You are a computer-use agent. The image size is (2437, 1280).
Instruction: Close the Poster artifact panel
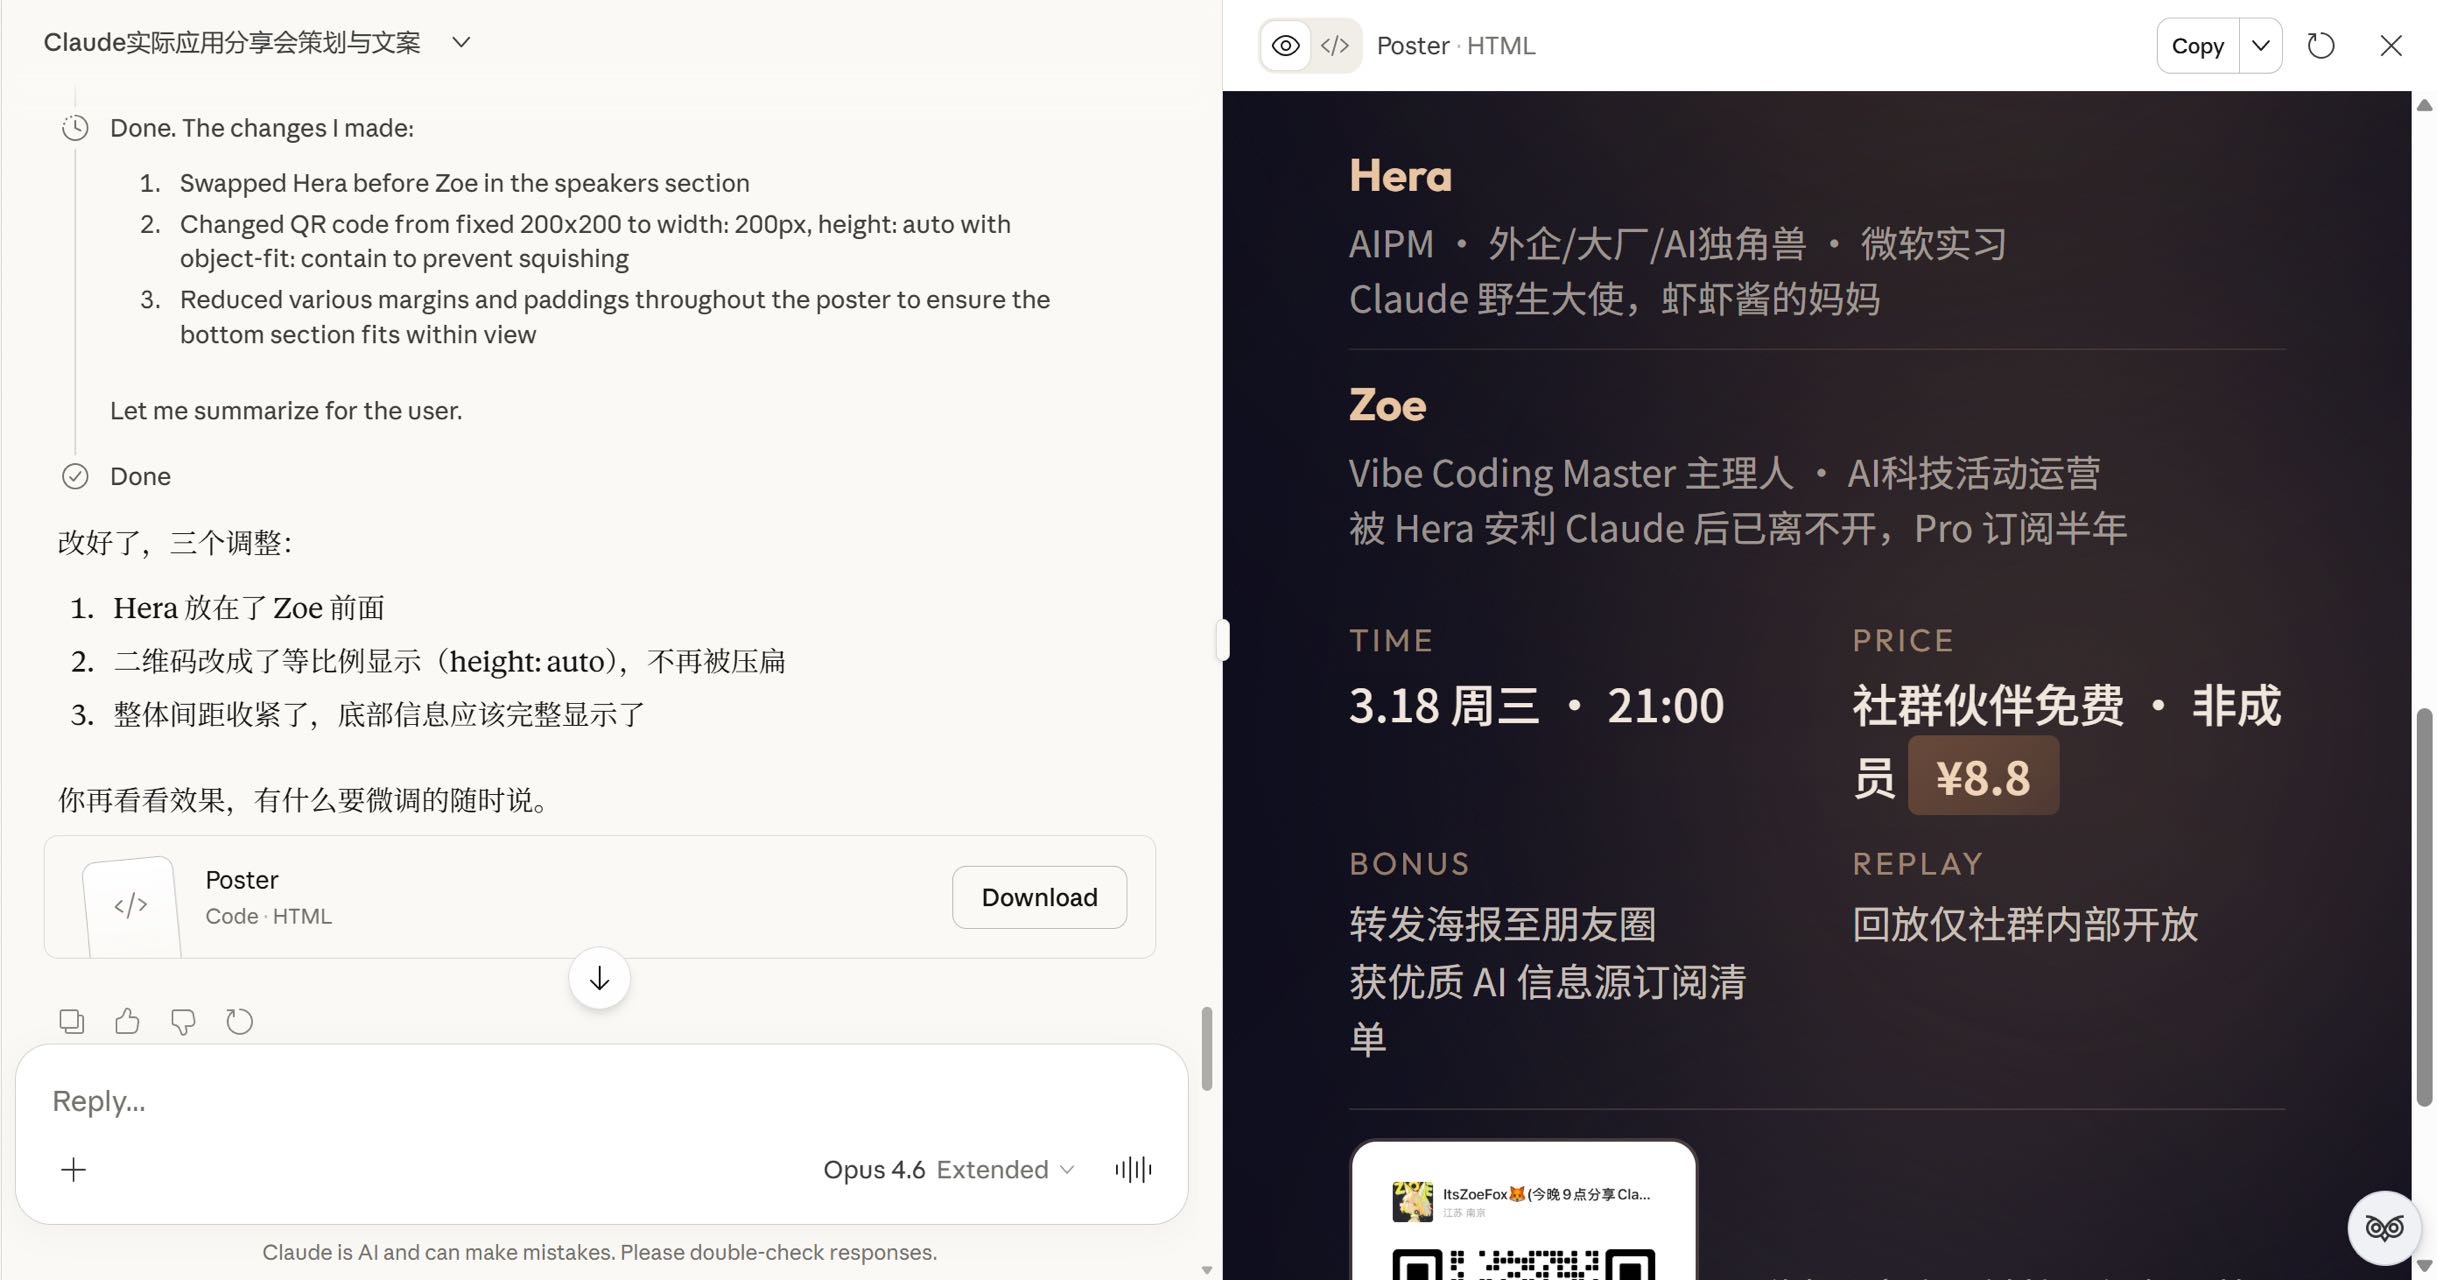pos(2391,46)
